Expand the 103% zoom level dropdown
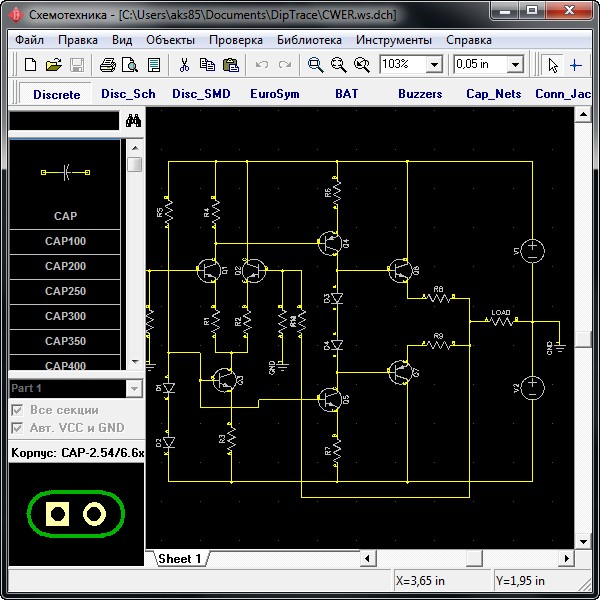 434,65
